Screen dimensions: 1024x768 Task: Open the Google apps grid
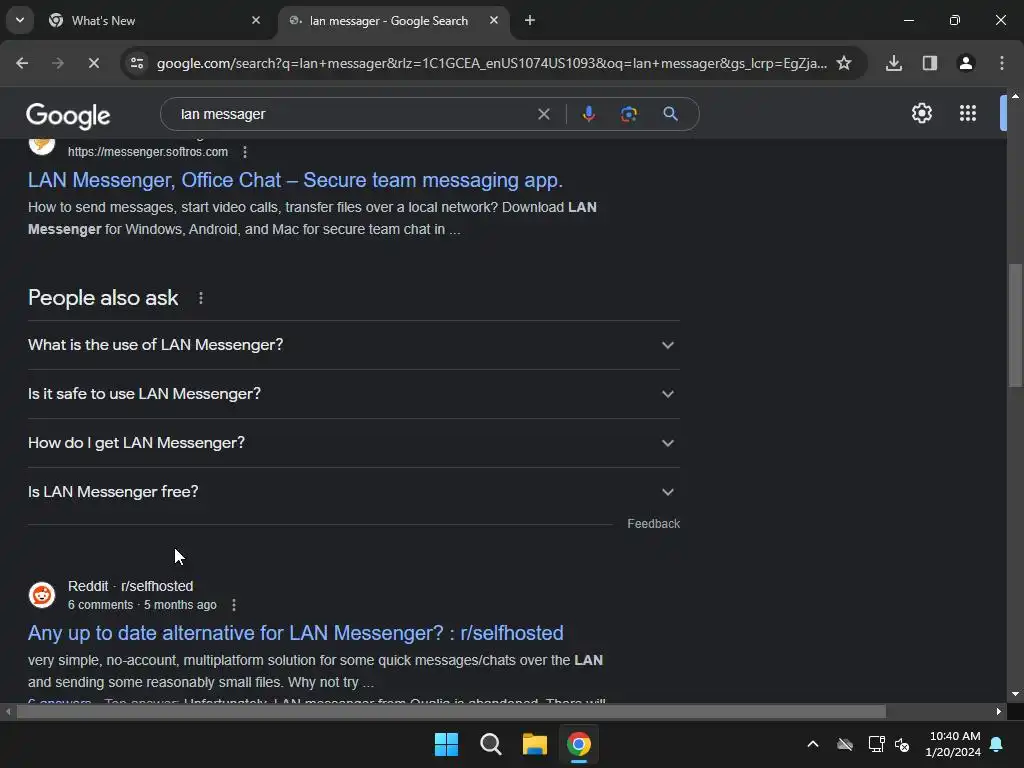[968, 113]
